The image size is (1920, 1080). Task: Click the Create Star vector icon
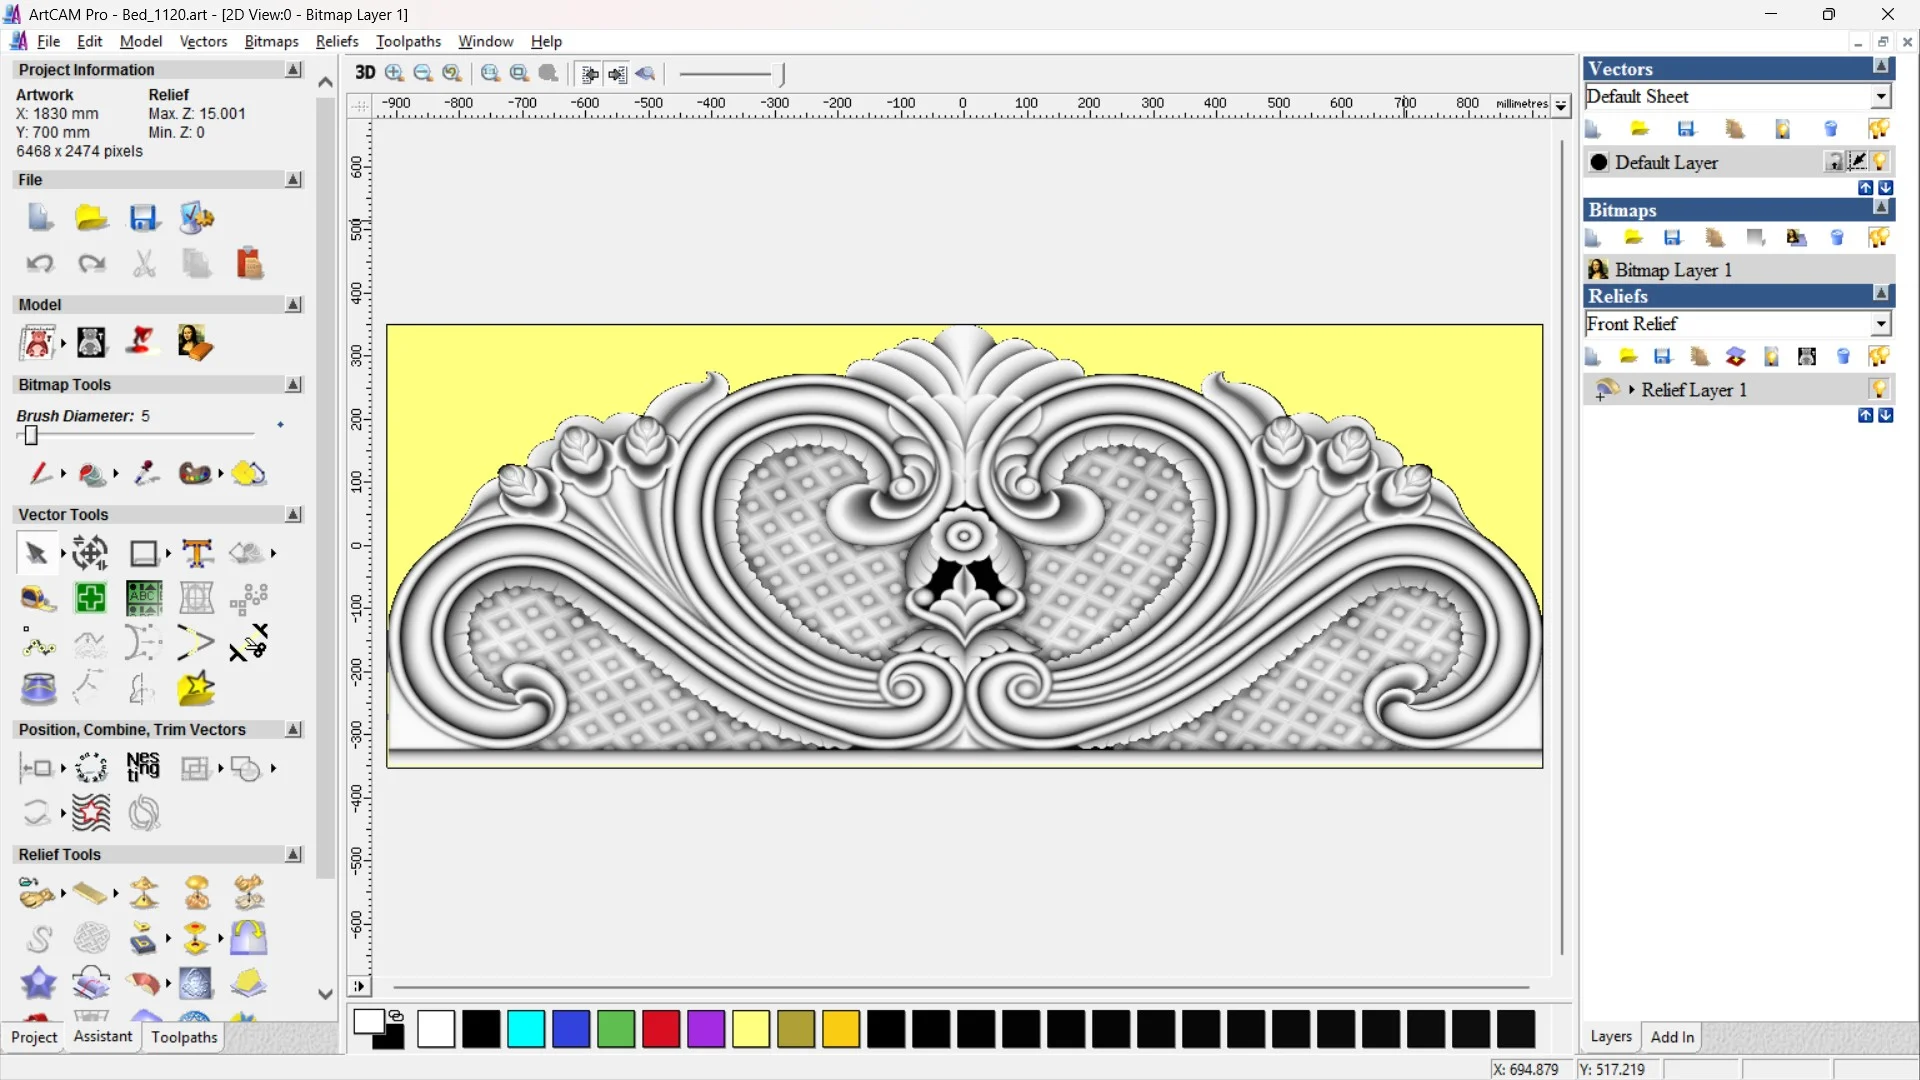click(196, 689)
